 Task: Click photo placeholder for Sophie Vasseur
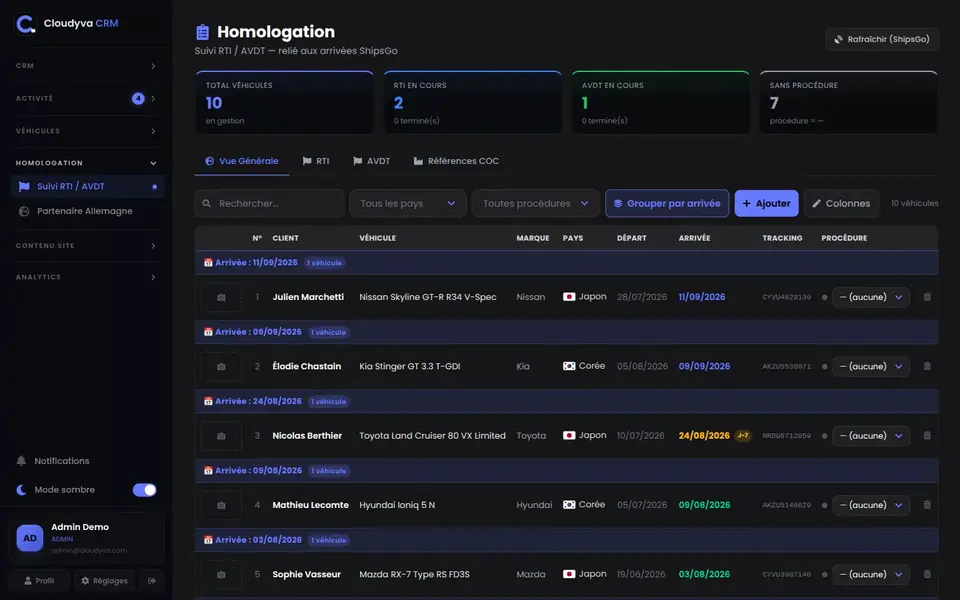click(221, 574)
